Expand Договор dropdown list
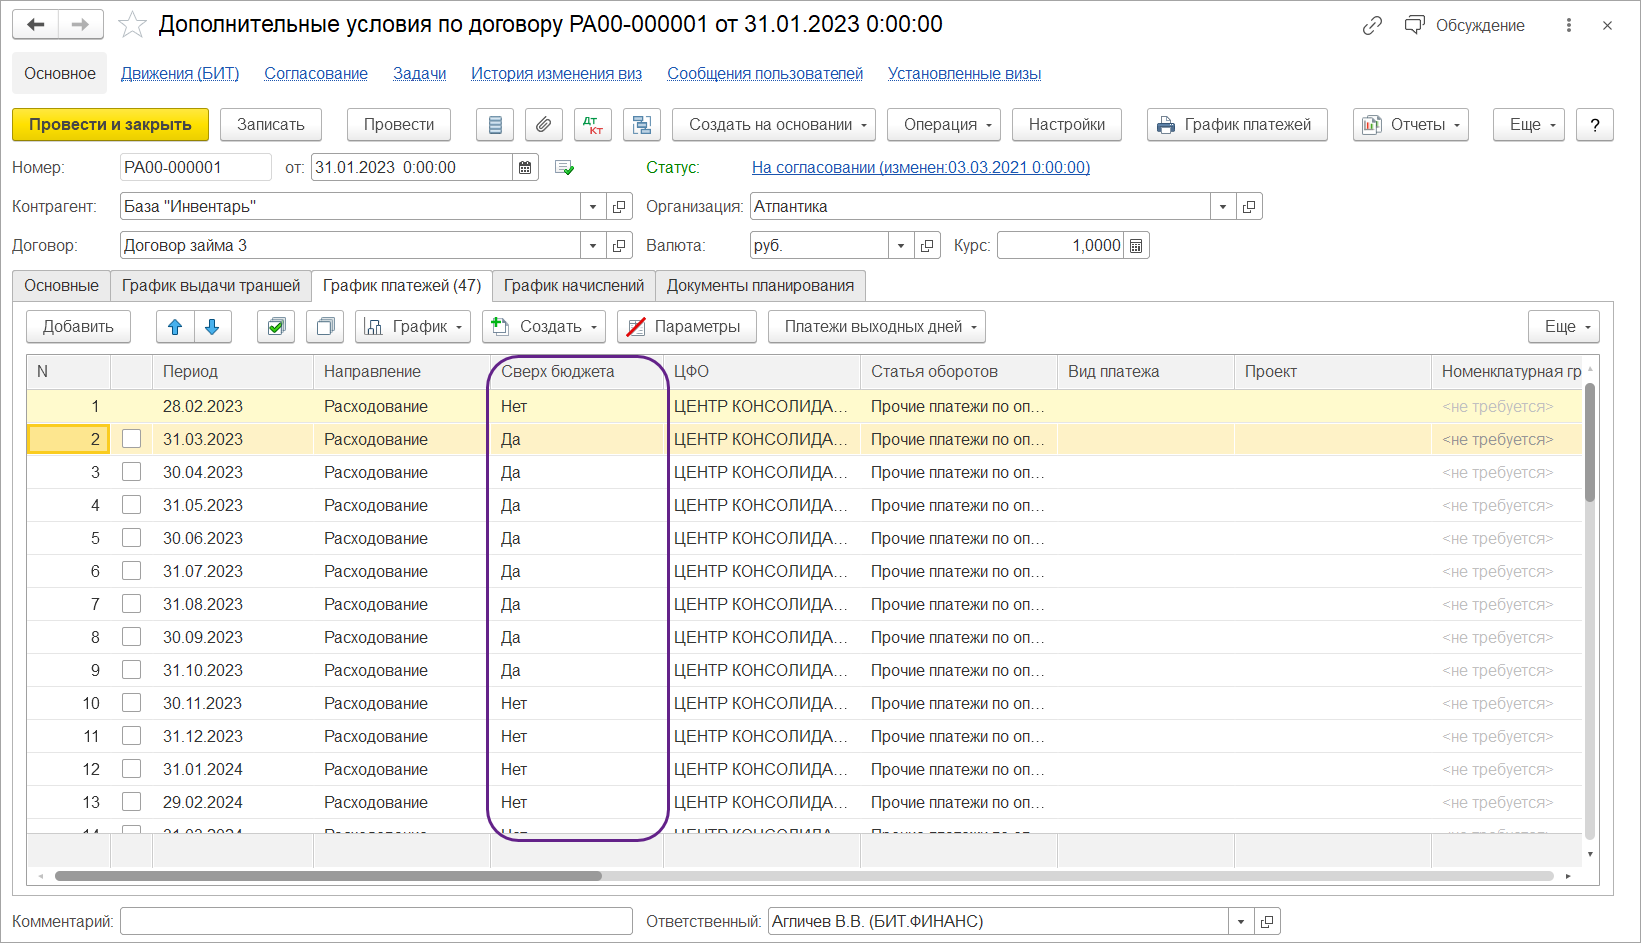 click(x=593, y=246)
